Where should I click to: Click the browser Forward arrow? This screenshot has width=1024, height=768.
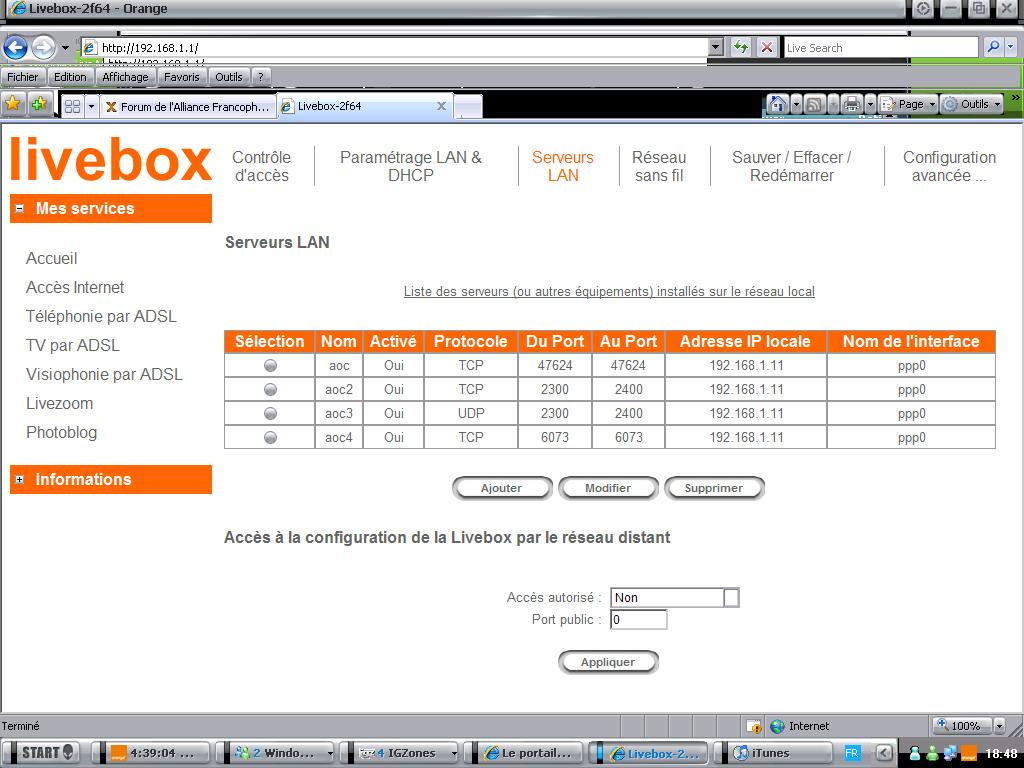click(x=43, y=47)
